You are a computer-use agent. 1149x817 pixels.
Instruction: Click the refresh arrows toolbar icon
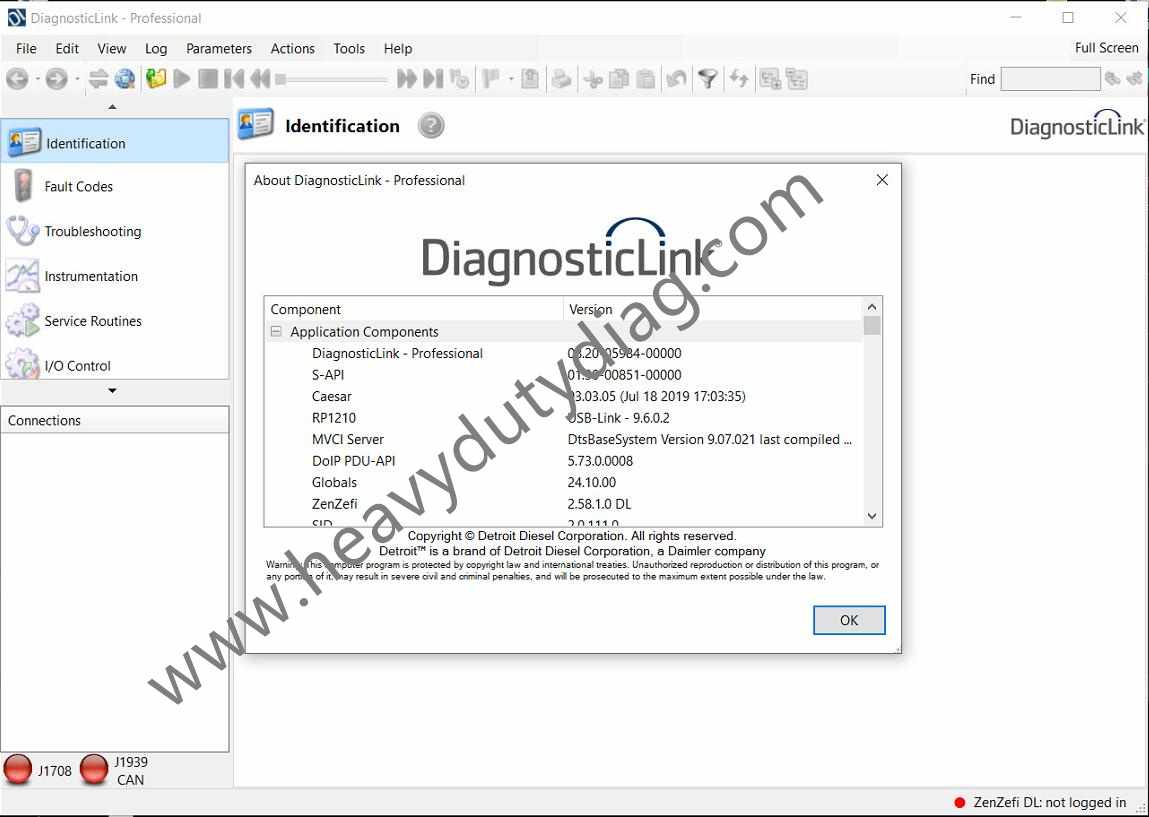pyautogui.click(x=739, y=79)
